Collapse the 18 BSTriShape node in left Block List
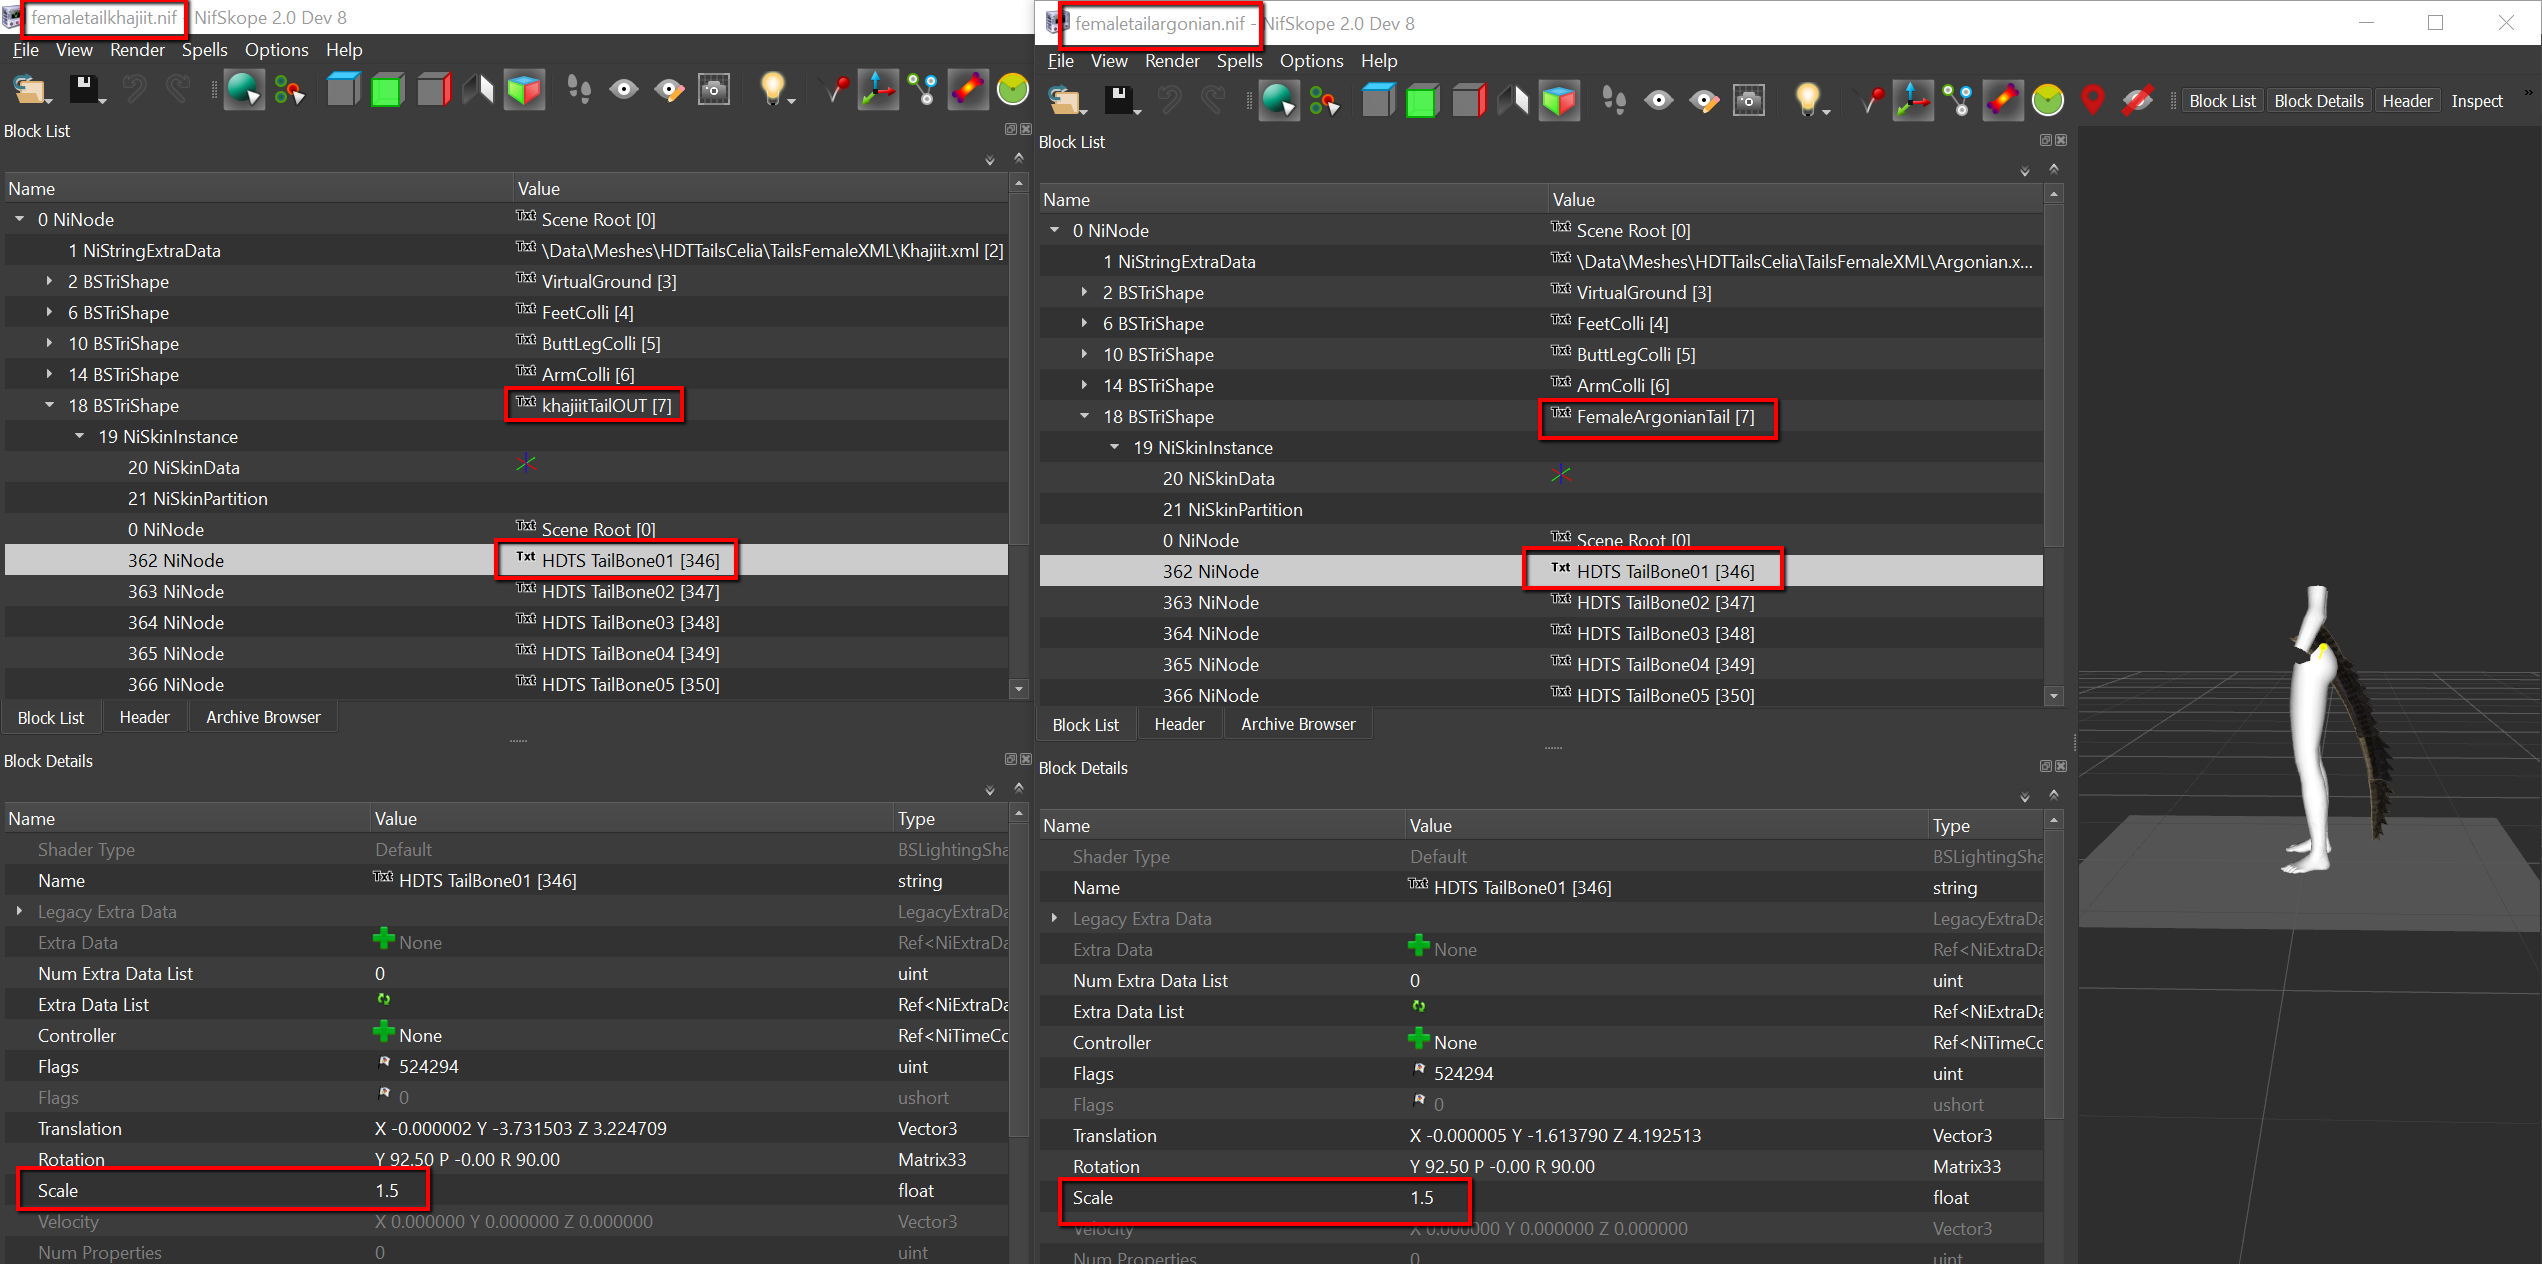This screenshot has width=2542, height=1264. point(49,405)
